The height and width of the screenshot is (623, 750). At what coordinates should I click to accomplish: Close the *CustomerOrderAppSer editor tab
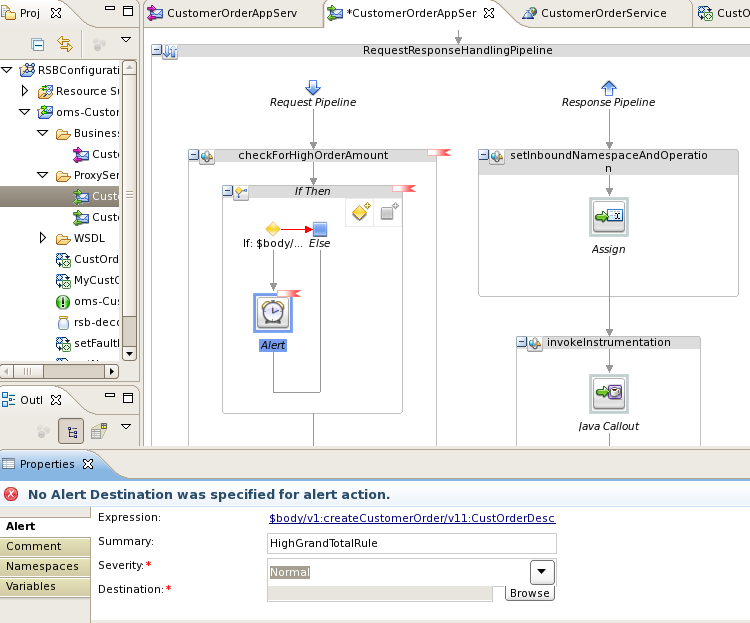[489, 13]
